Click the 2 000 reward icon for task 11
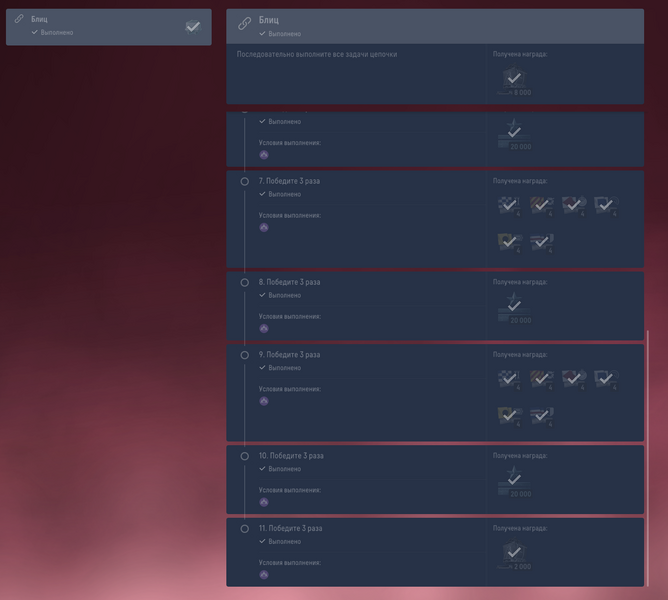The width and height of the screenshot is (668, 600). coord(514,555)
